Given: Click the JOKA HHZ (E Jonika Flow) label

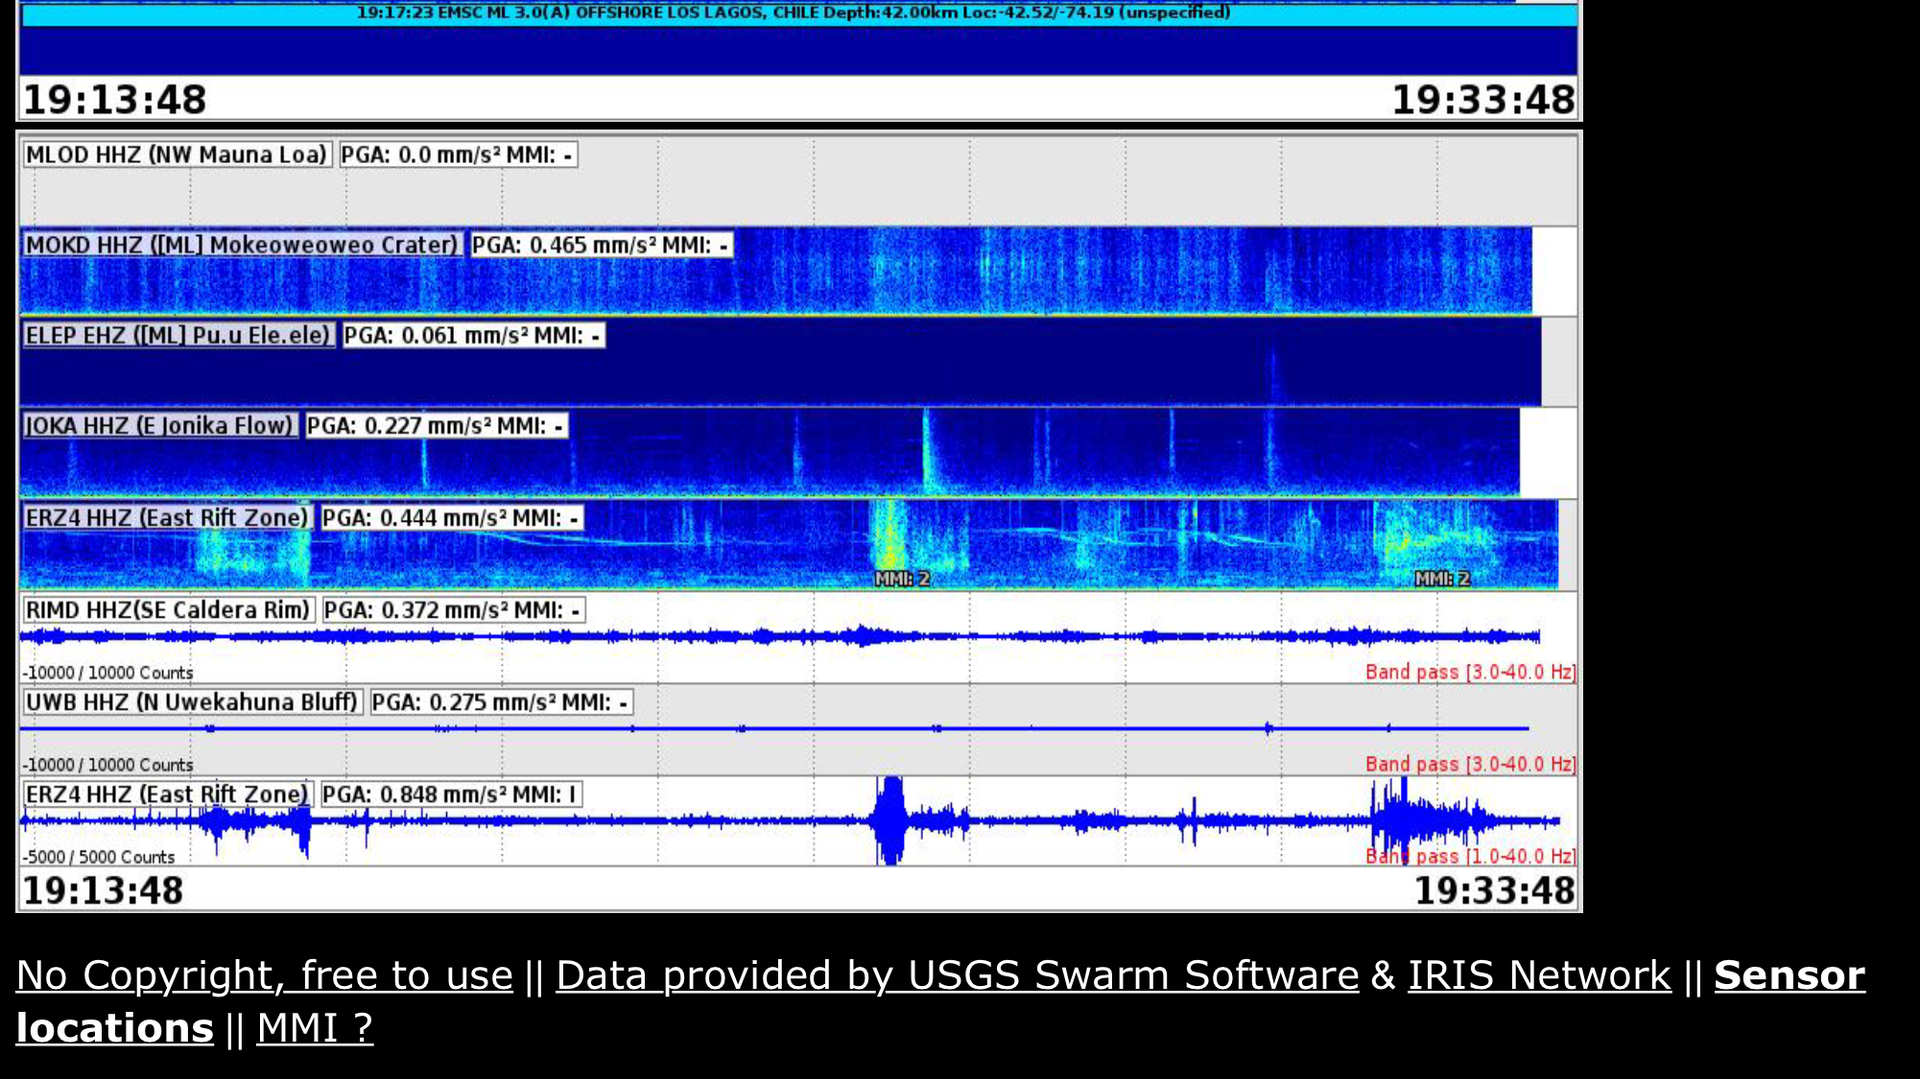Looking at the screenshot, I should pyautogui.click(x=159, y=426).
